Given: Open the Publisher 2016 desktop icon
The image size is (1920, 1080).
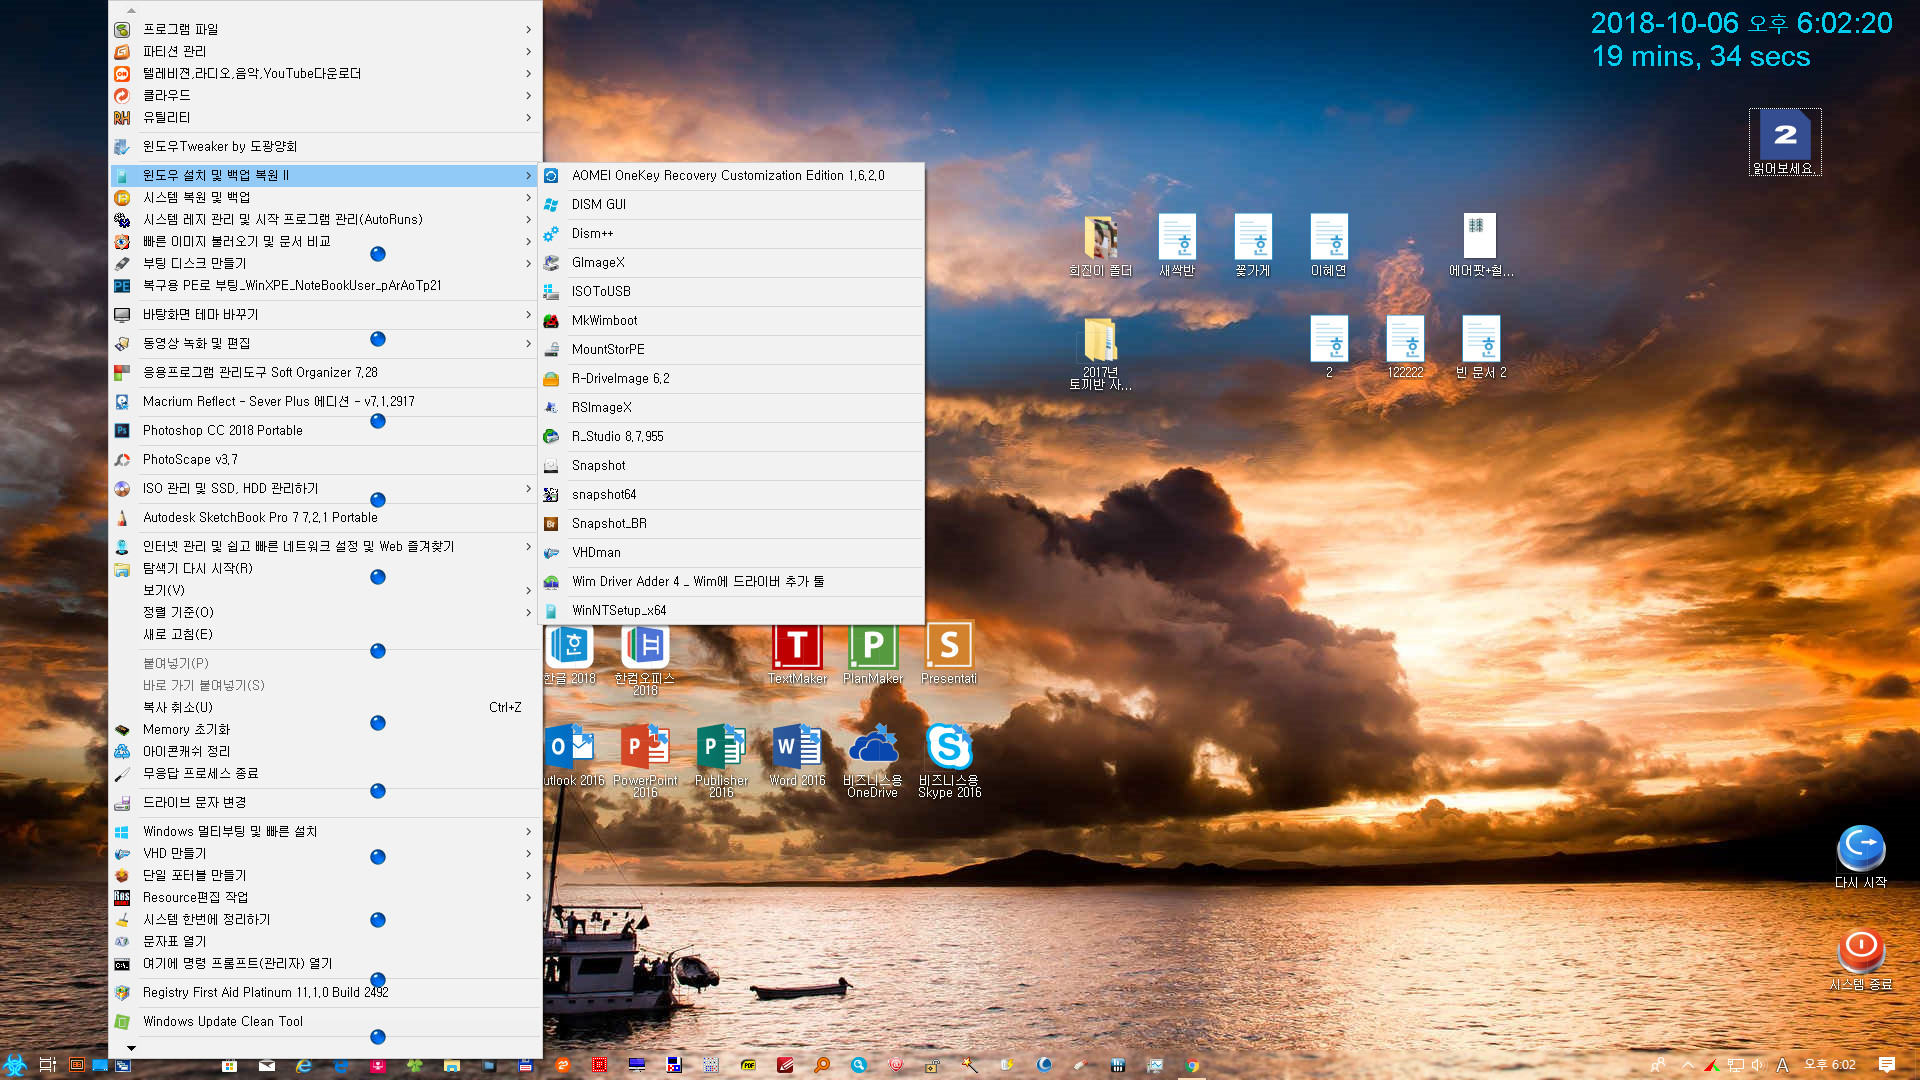Looking at the screenshot, I should pyautogui.click(x=721, y=760).
